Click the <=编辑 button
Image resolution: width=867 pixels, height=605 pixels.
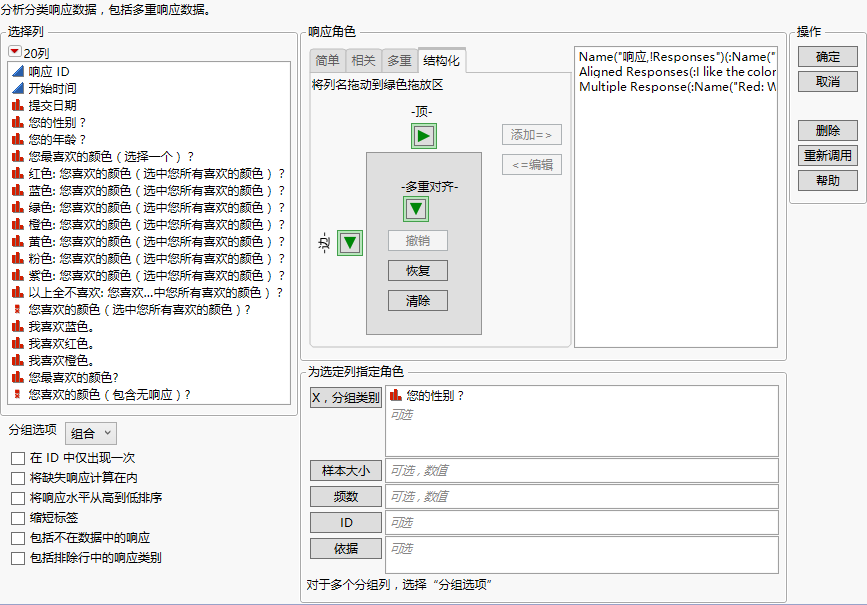coord(531,164)
